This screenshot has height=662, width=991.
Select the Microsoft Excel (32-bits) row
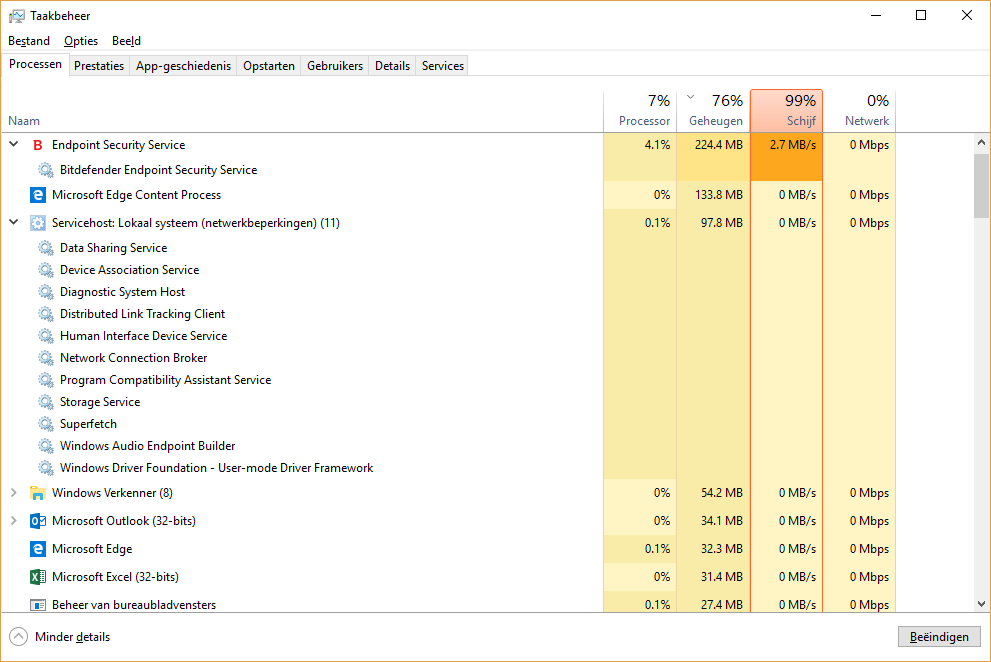tap(449, 577)
